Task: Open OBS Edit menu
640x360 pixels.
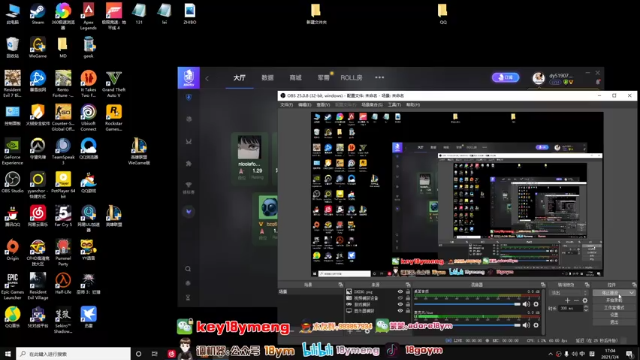Action: 304,105
